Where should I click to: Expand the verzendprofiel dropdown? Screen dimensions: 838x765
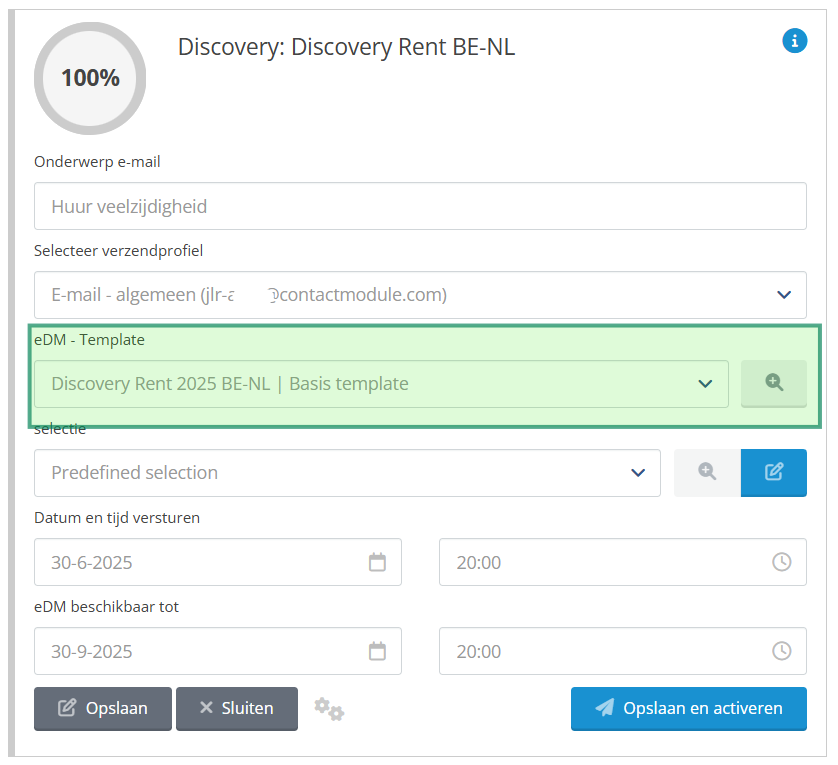tap(420, 295)
